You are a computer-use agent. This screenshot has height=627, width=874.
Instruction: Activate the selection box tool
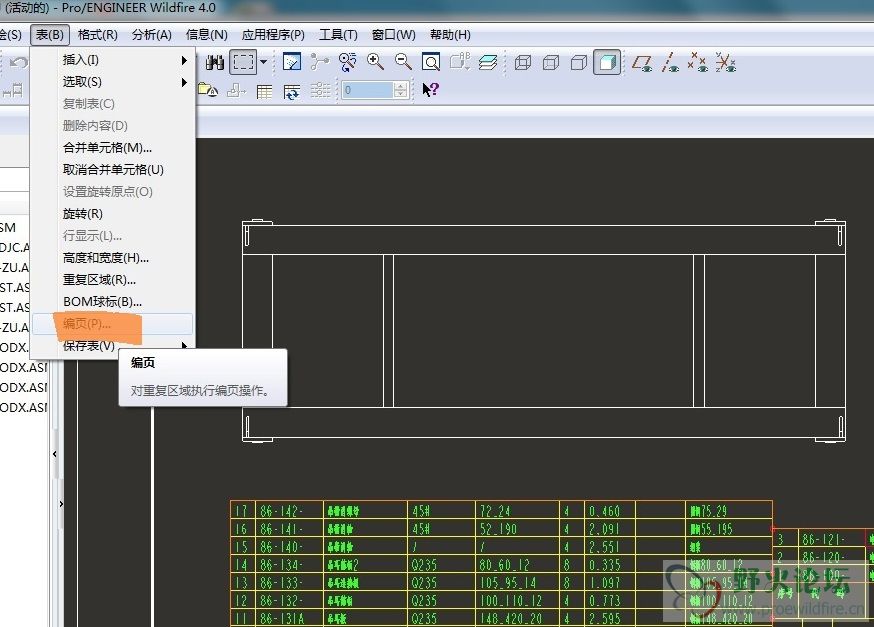pyautogui.click(x=244, y=62)
